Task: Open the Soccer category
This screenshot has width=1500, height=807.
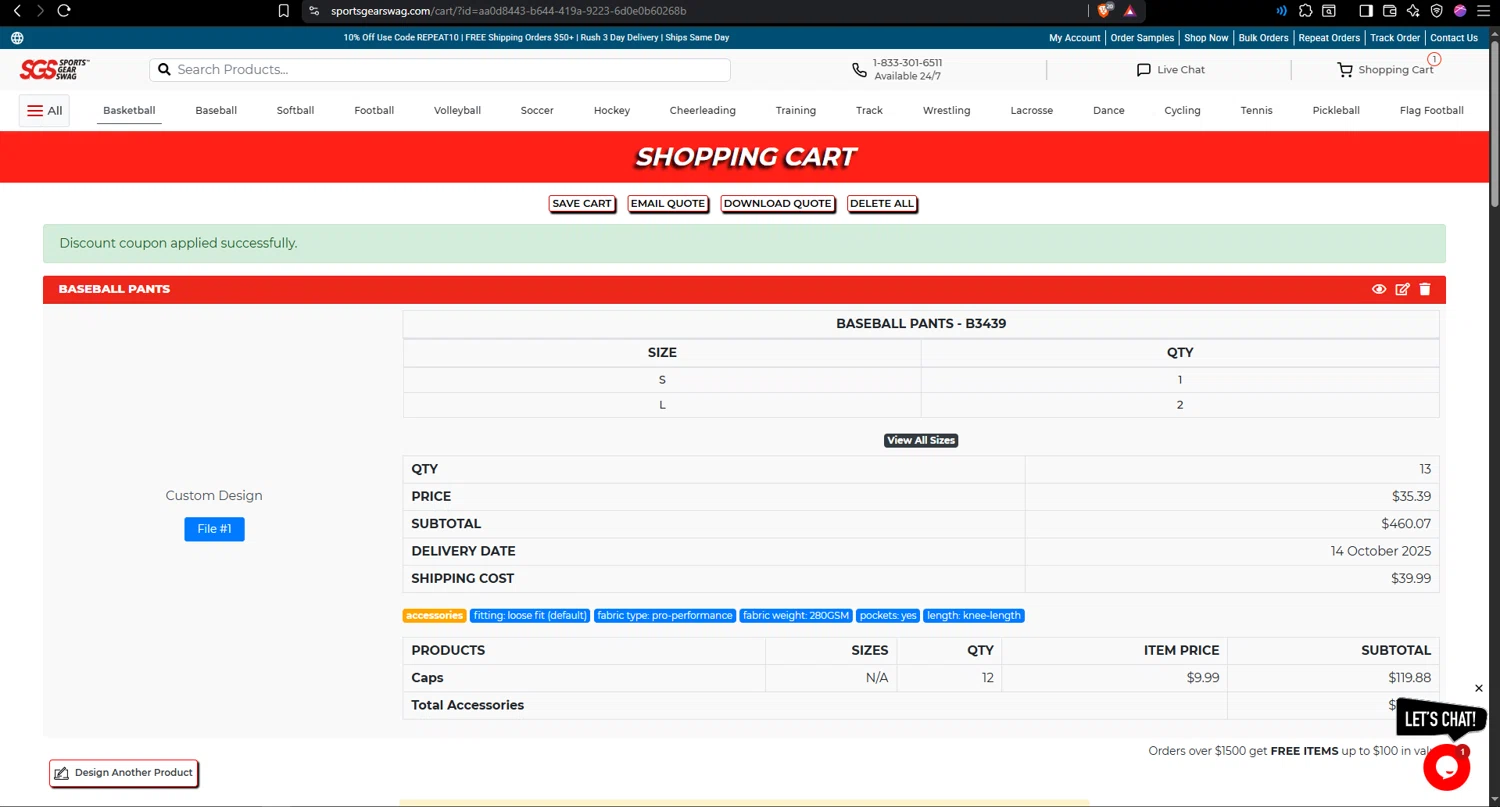Action: pyautogui.click(x=537, y=110)
